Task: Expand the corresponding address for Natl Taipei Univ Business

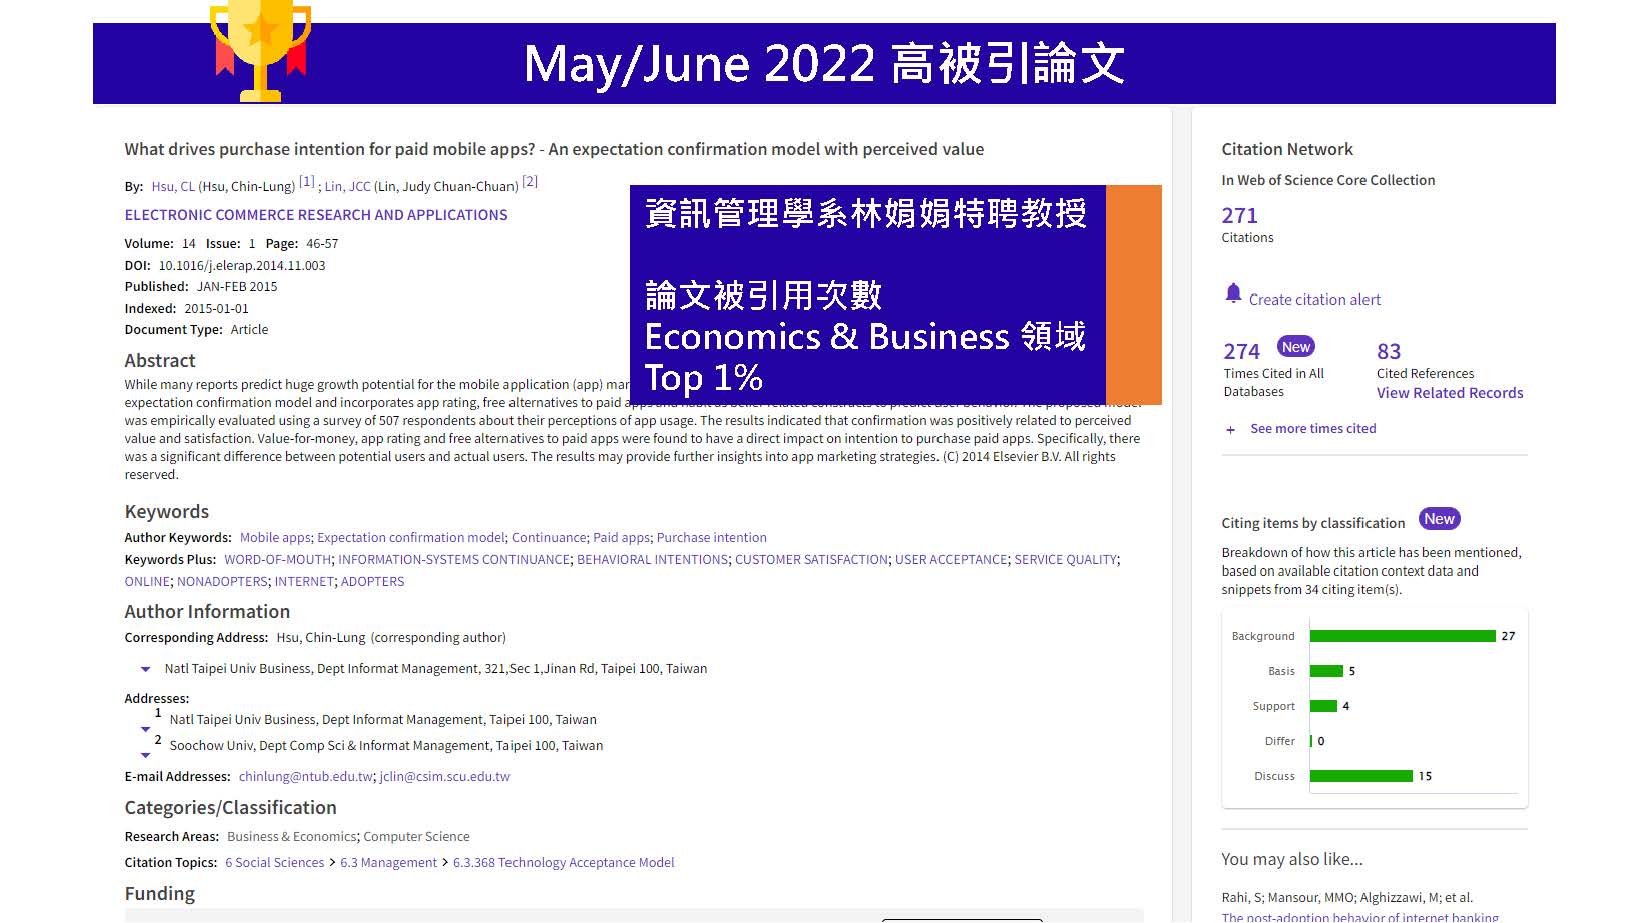Action: [x=145, y=669]
